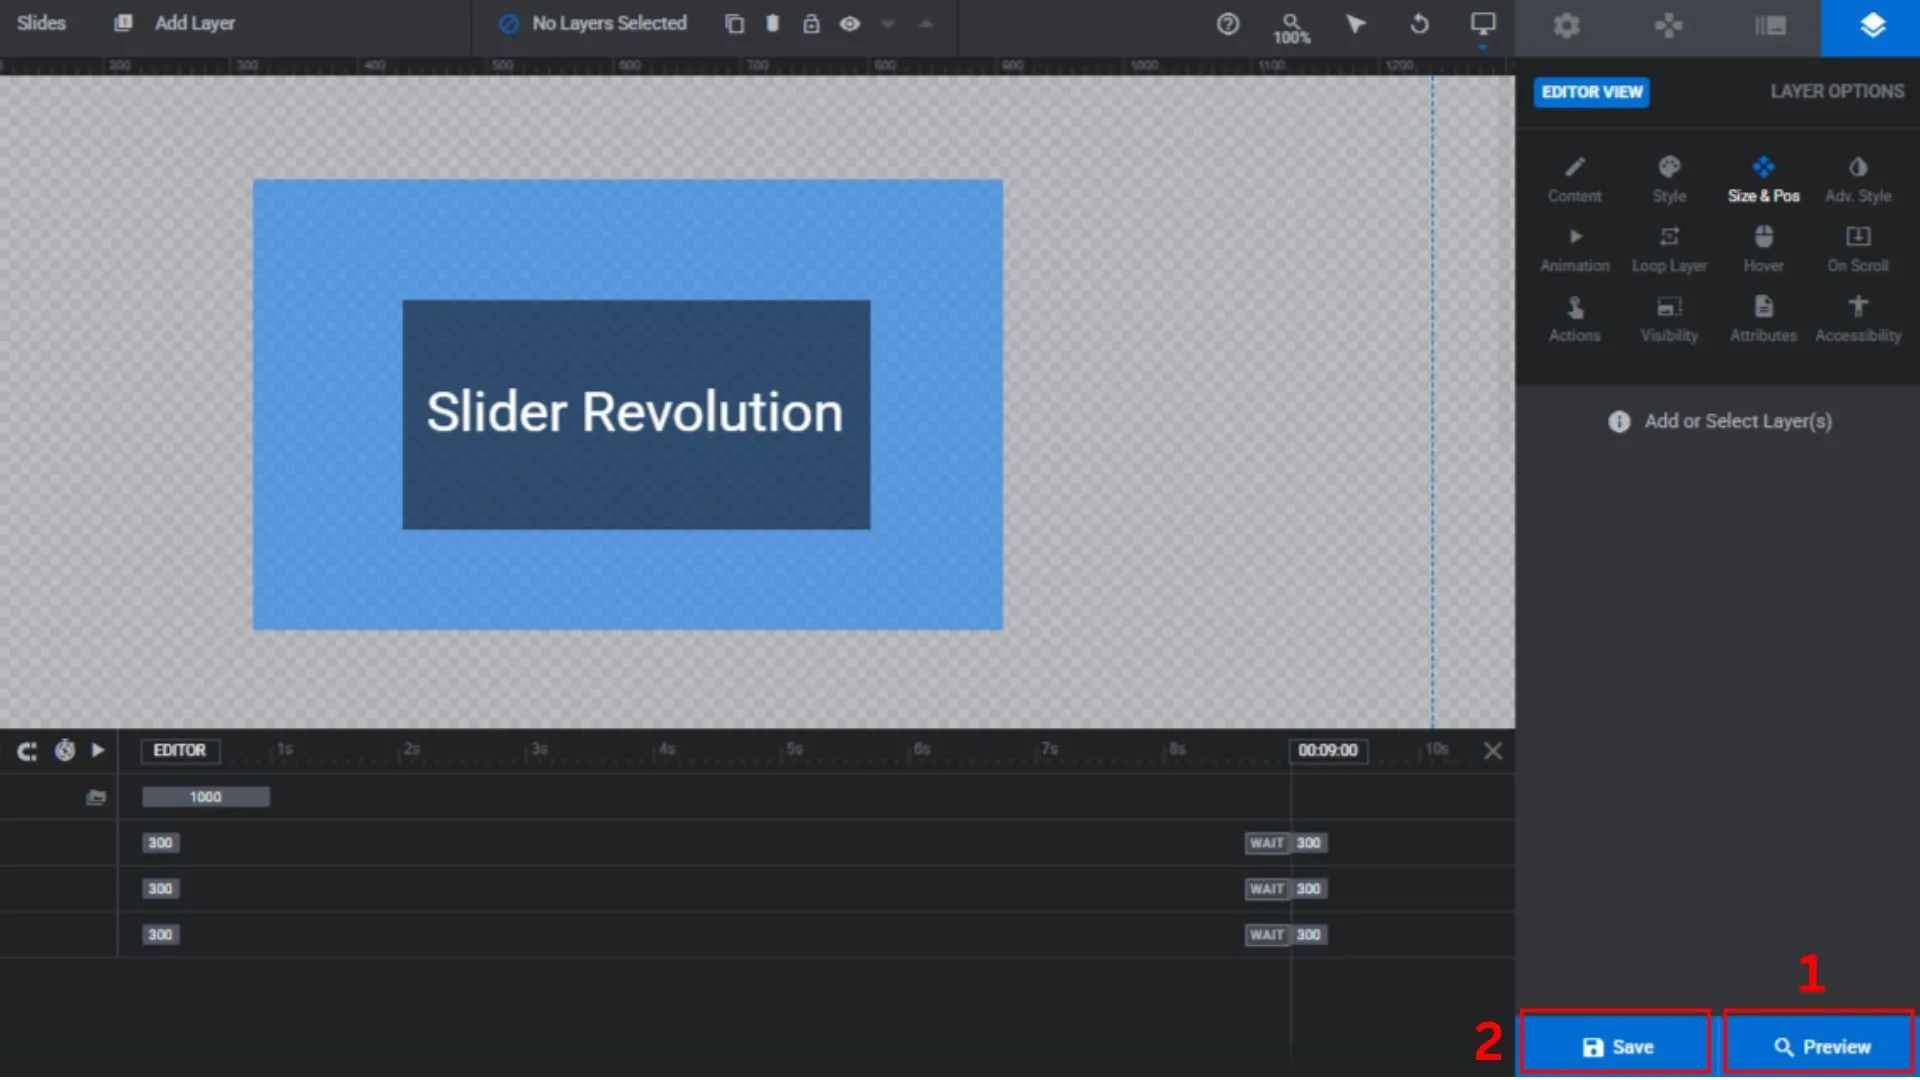The image size is (1920, 1080).
Task: Click the 1000 slide animation bar
Action: [205, 797]
